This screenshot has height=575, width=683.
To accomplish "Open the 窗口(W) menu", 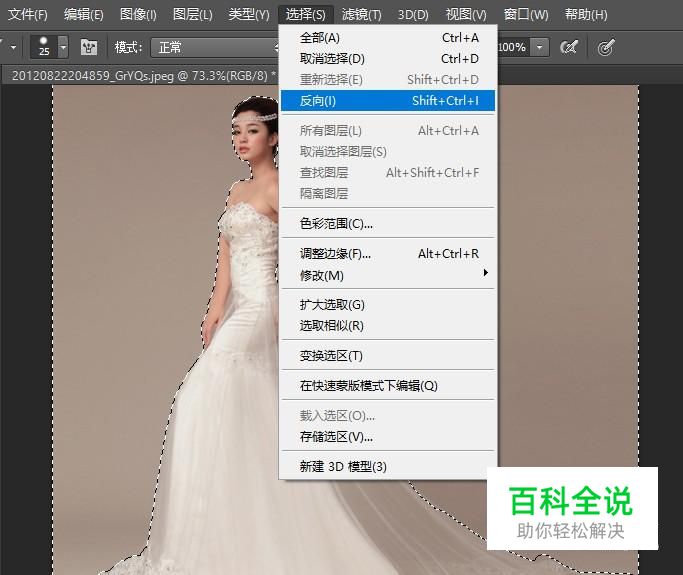I will point(525,14).
